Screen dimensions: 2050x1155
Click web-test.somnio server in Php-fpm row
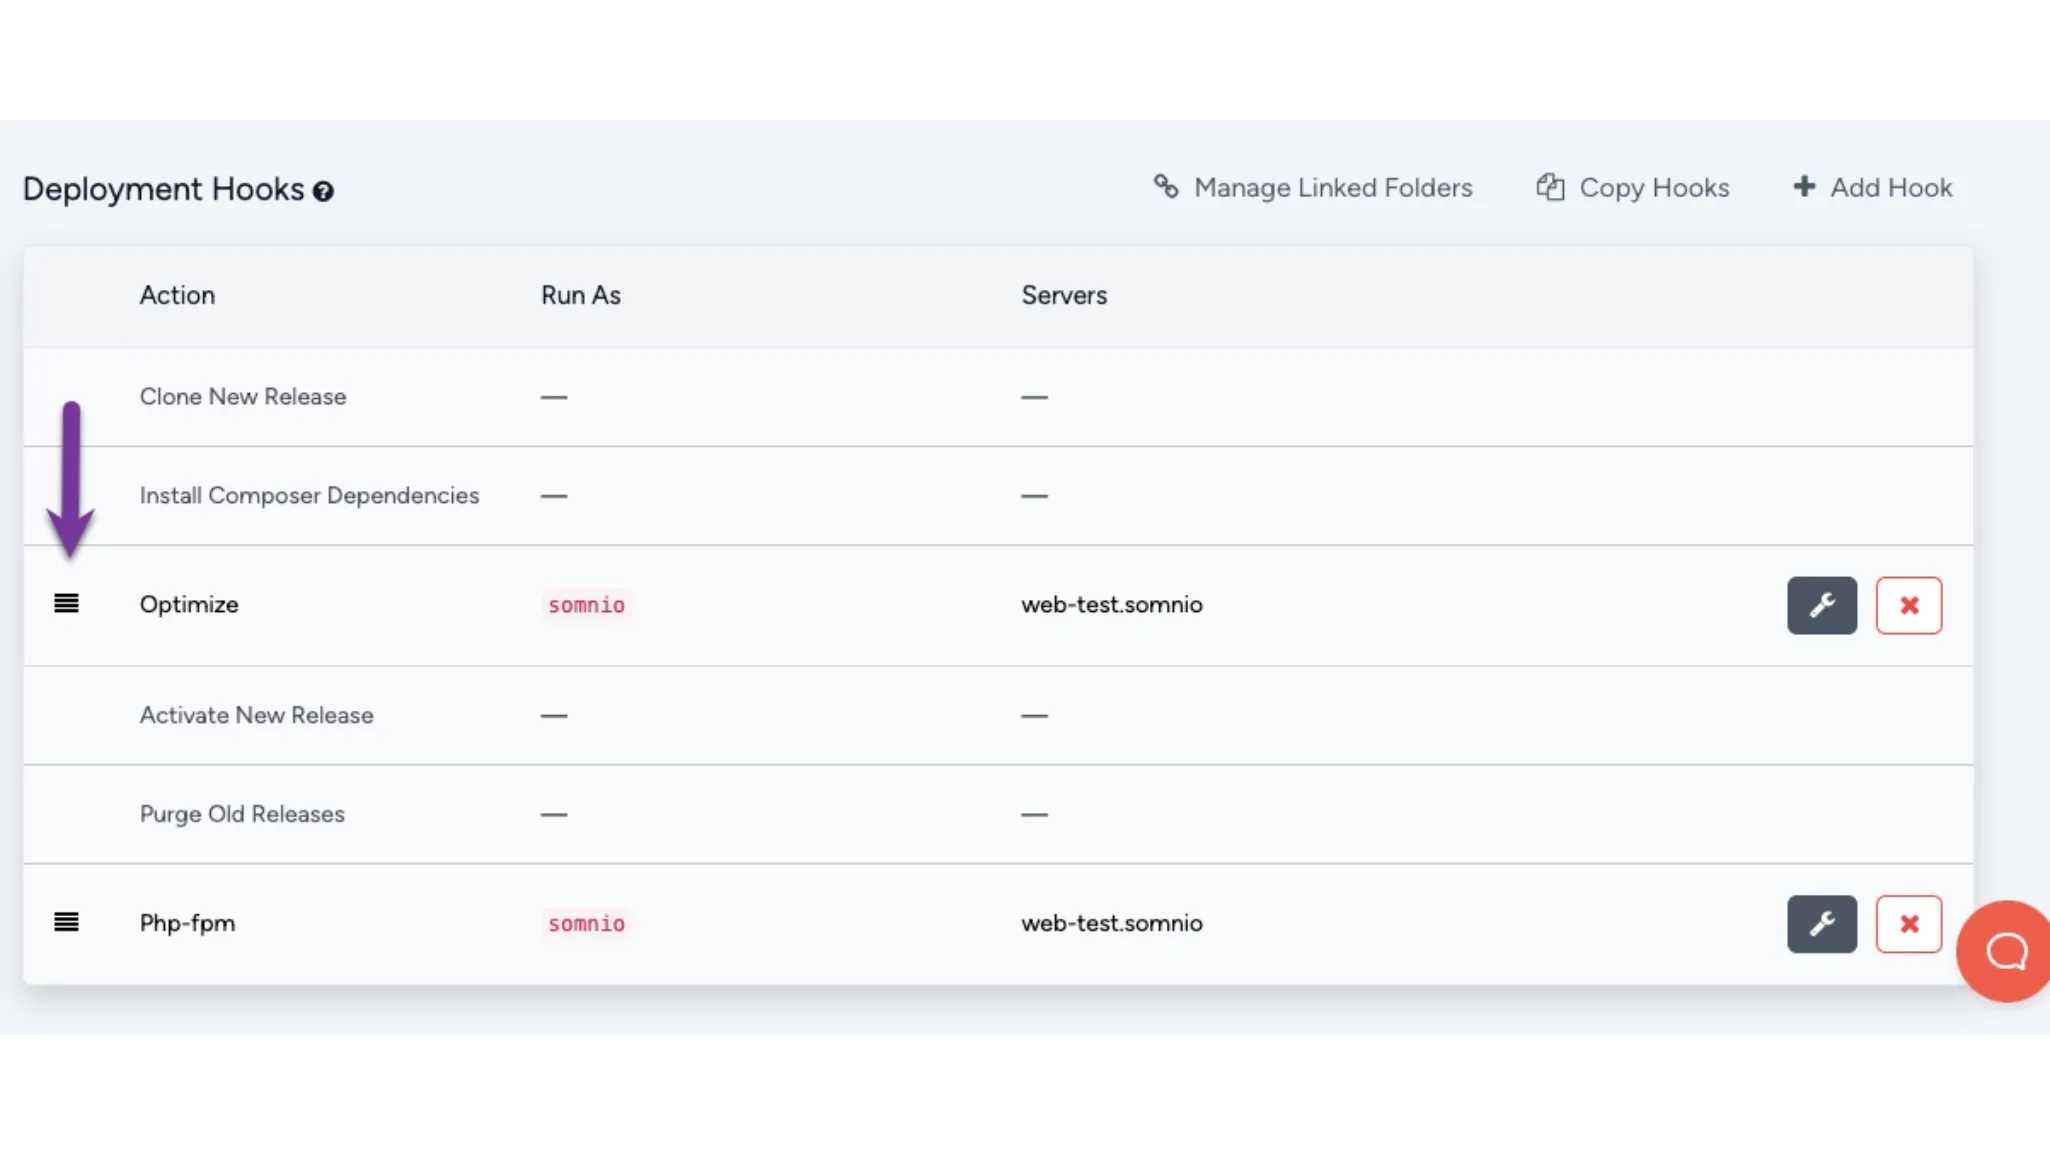[x=1111, y=923]
